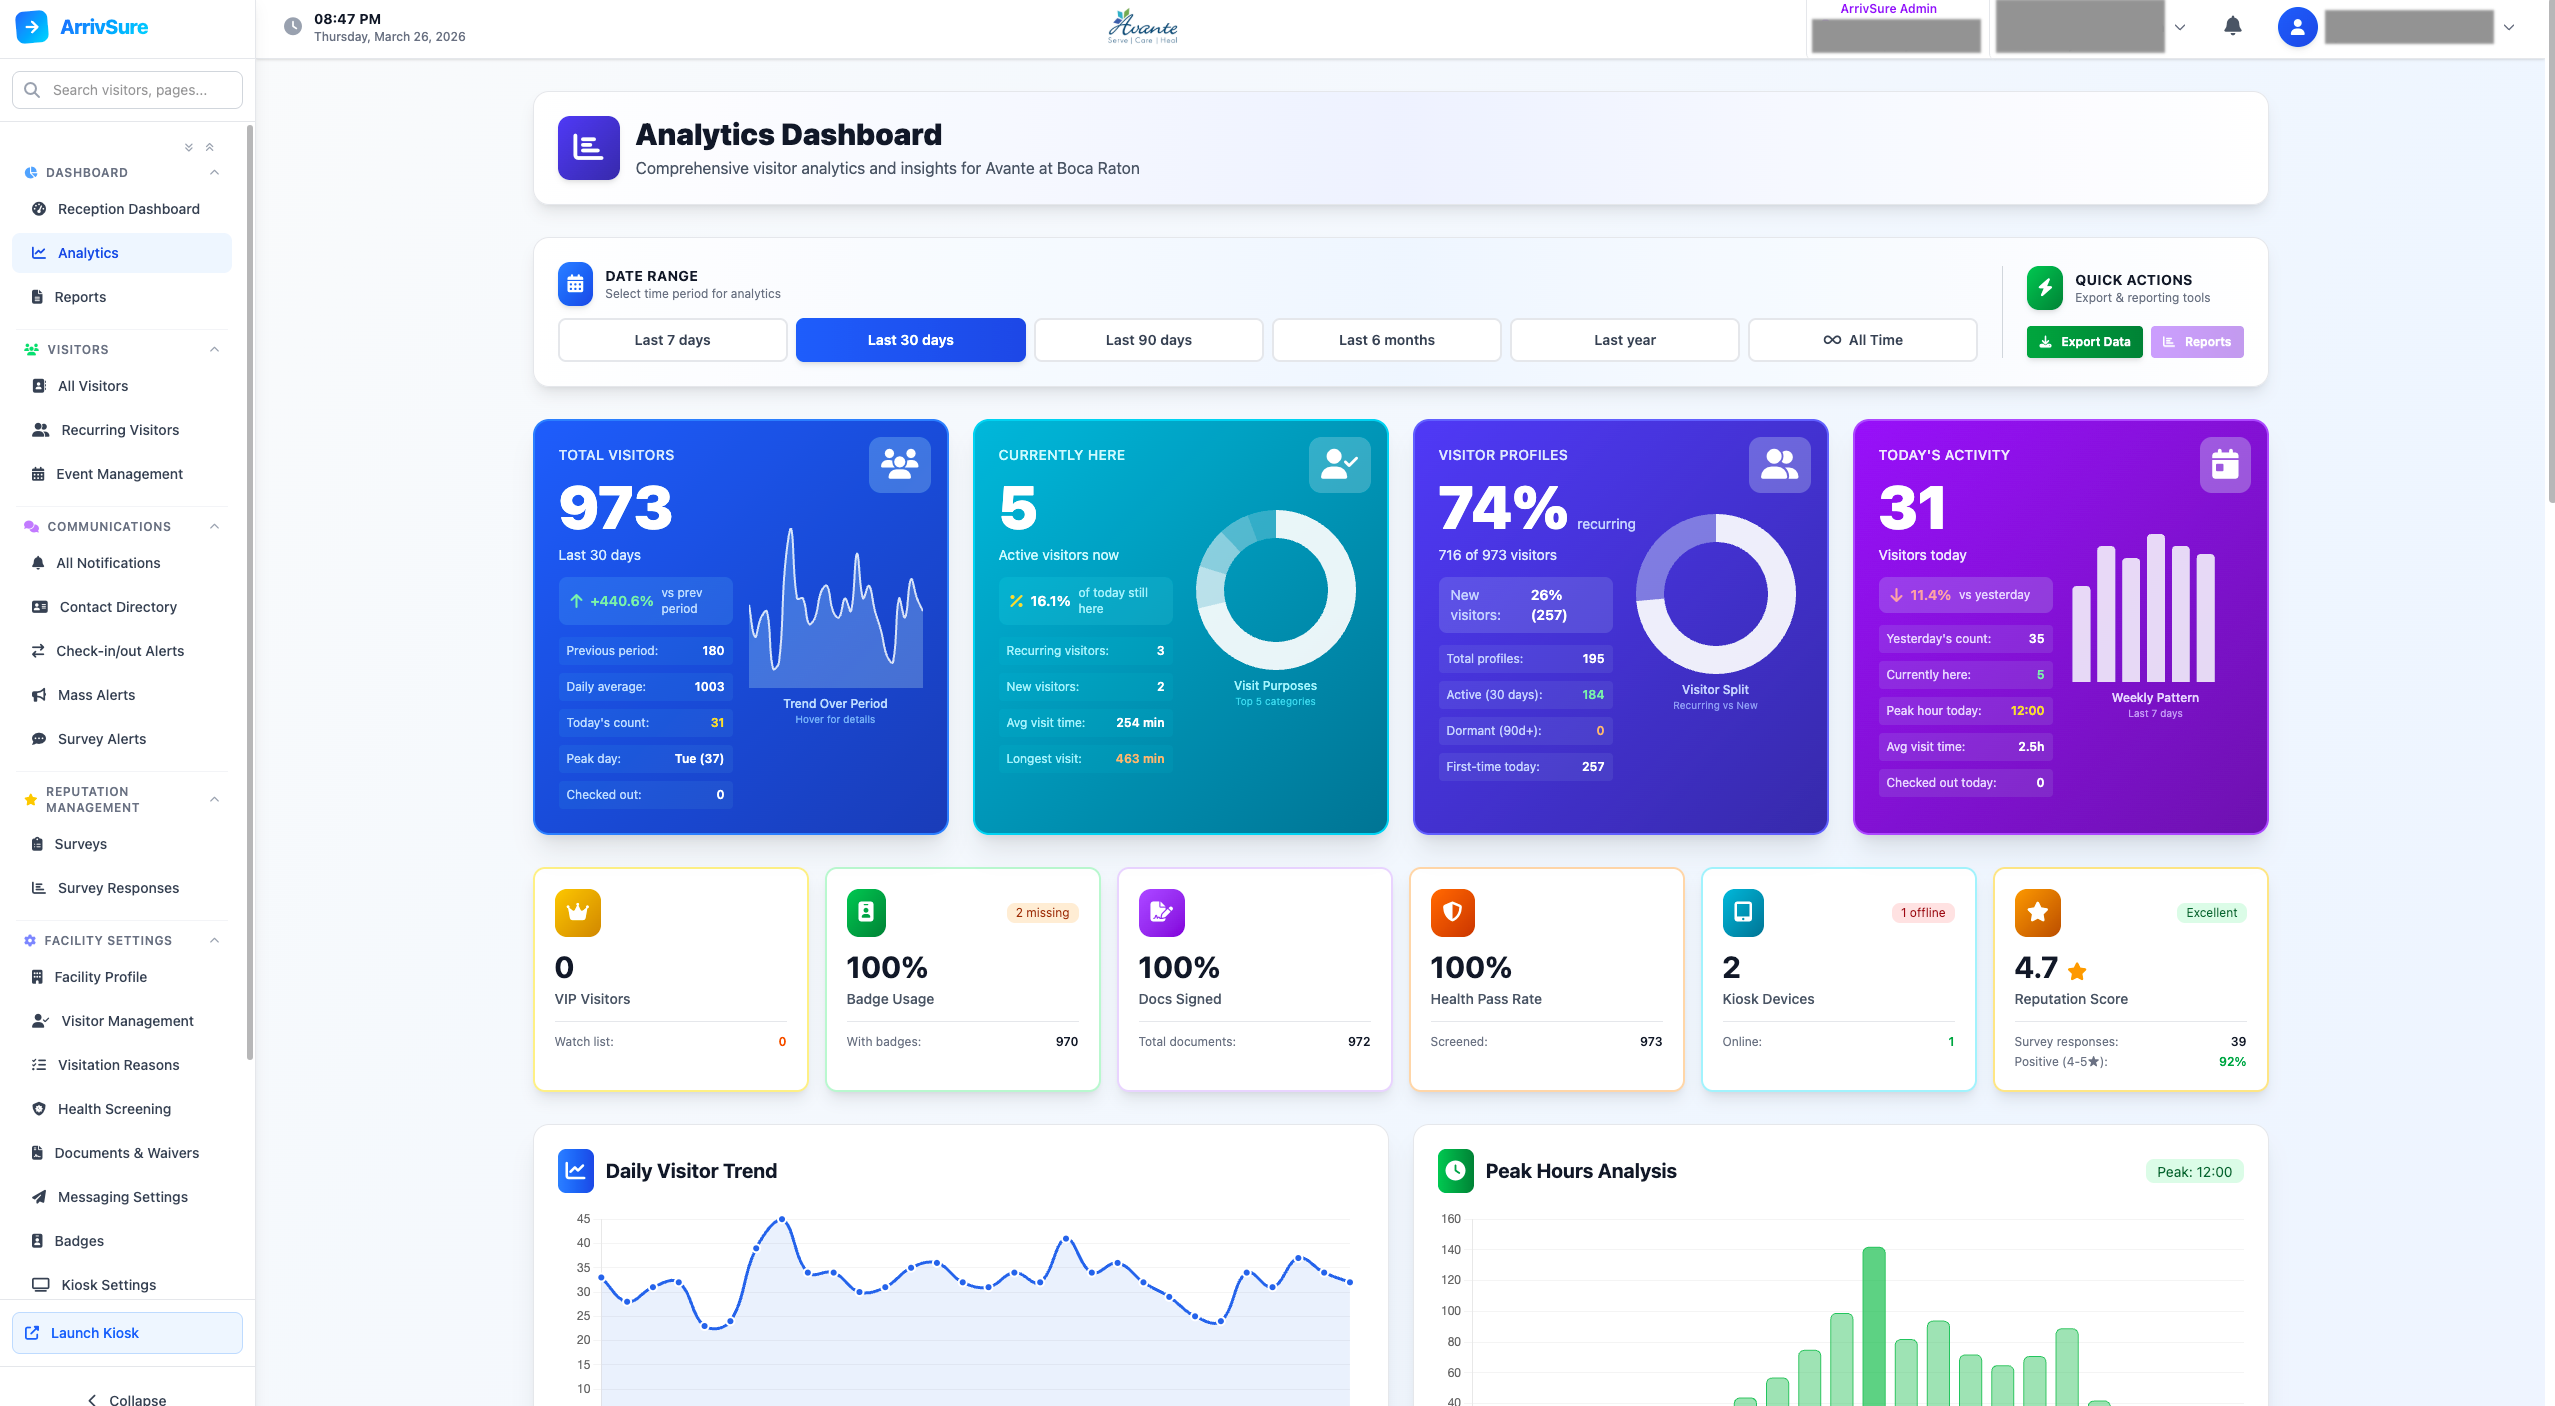Click the Peak Hours Analysis clock icon
The image size is (2555, 1406).
[1455, 1170]
